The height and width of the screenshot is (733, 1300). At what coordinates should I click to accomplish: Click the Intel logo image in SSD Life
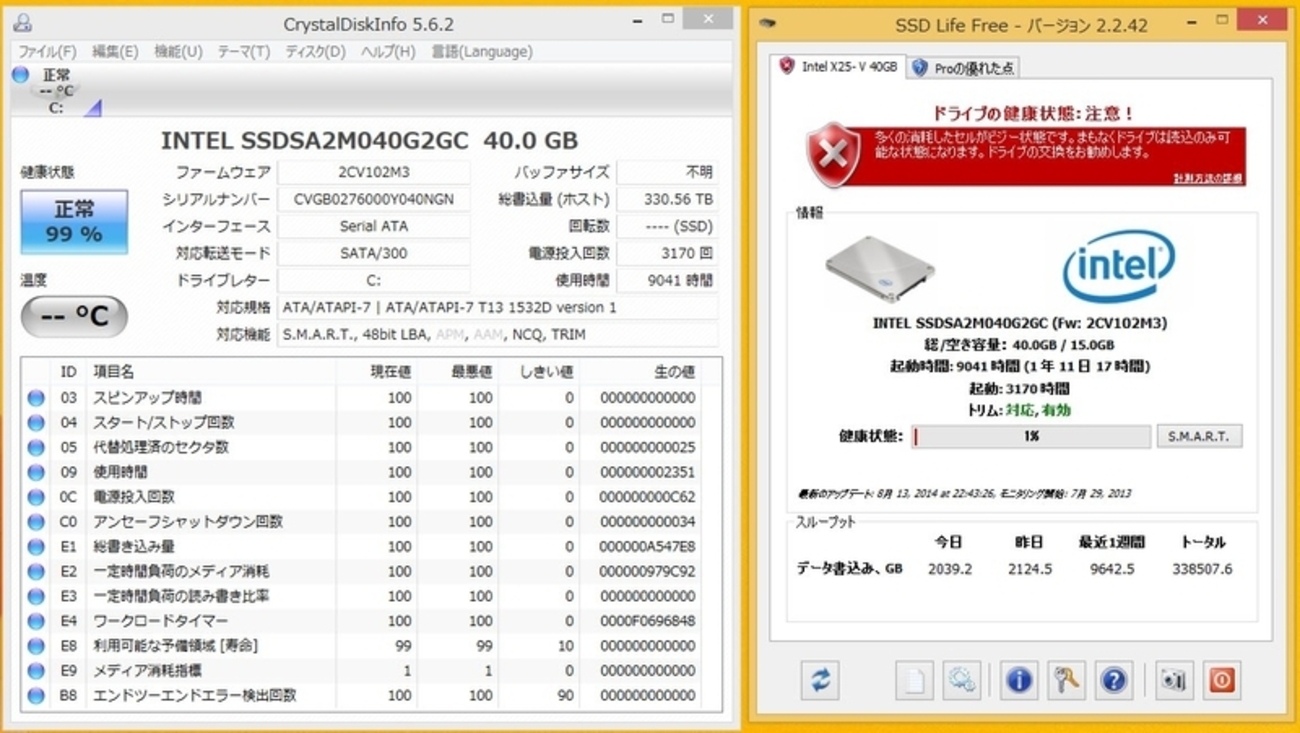(1118, 266)
